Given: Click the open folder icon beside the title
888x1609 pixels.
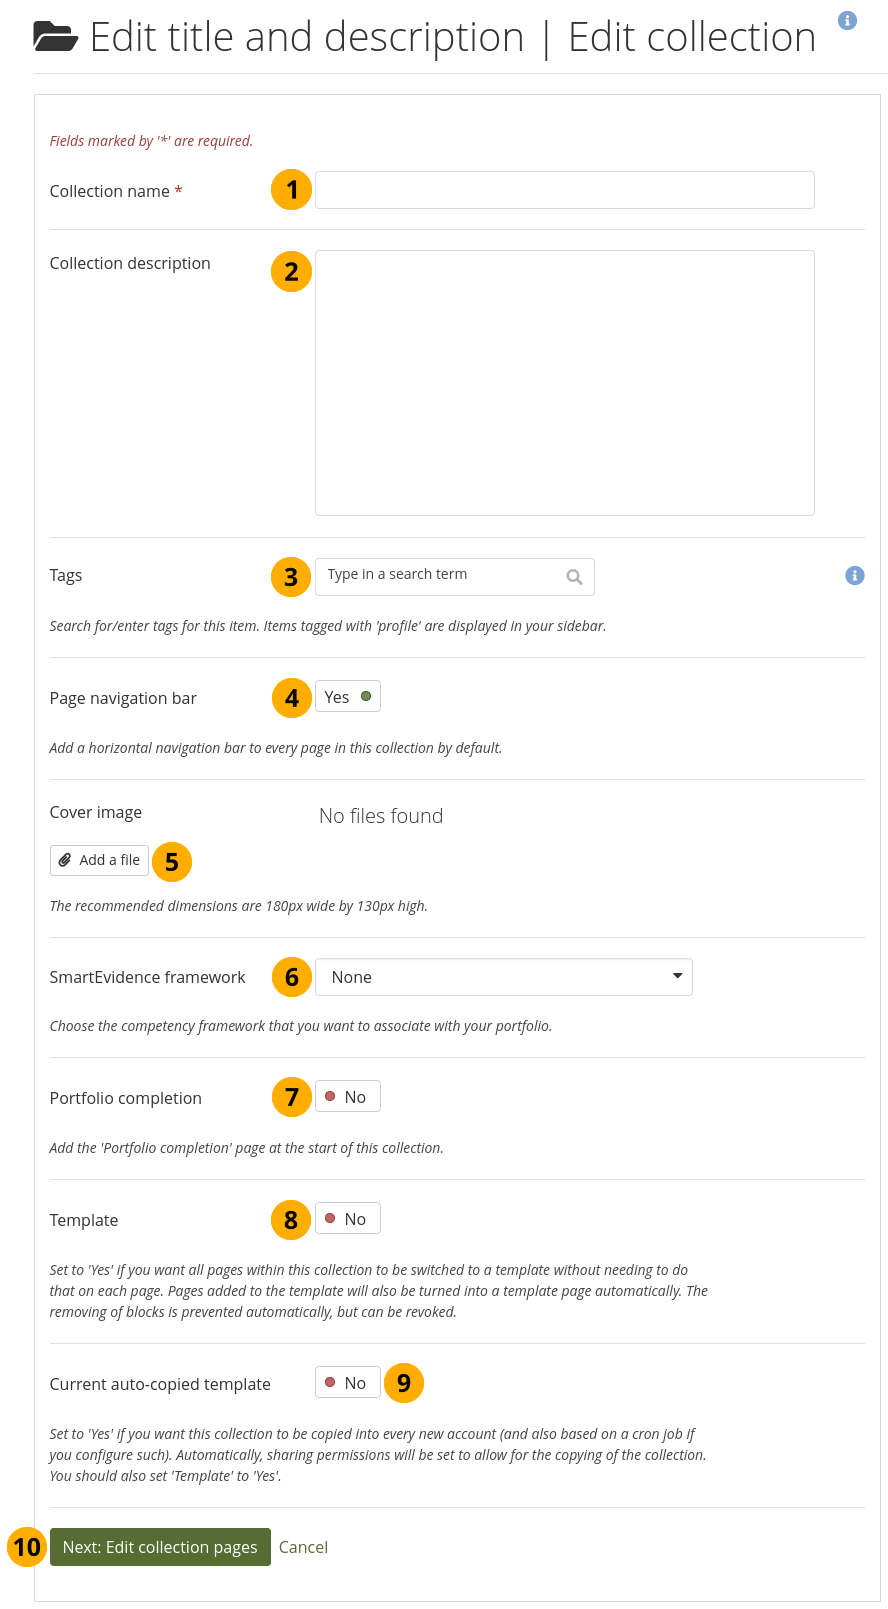Looking at the screenshot, I should (55, 37).
